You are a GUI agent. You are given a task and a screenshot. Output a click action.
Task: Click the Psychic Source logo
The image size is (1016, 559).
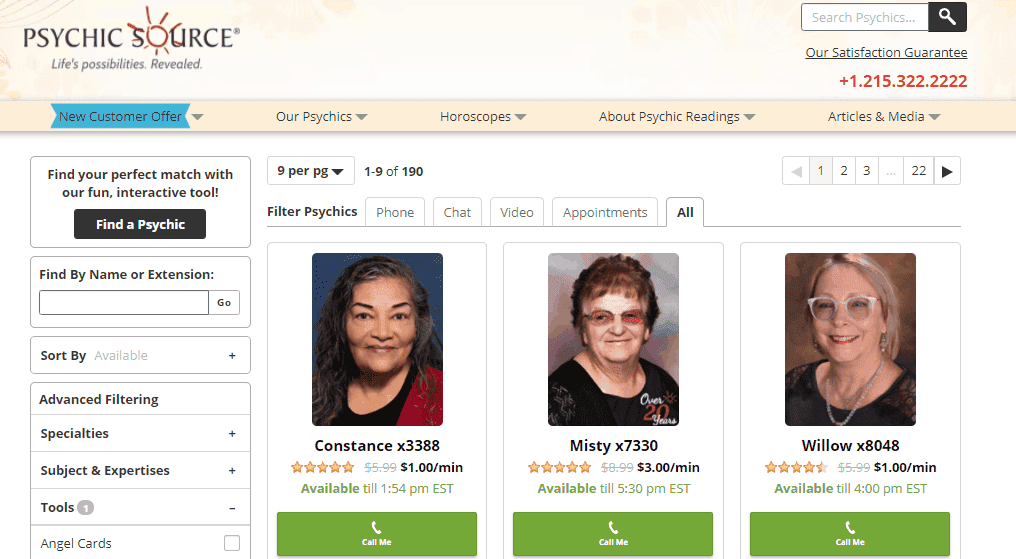coord(132,39)
